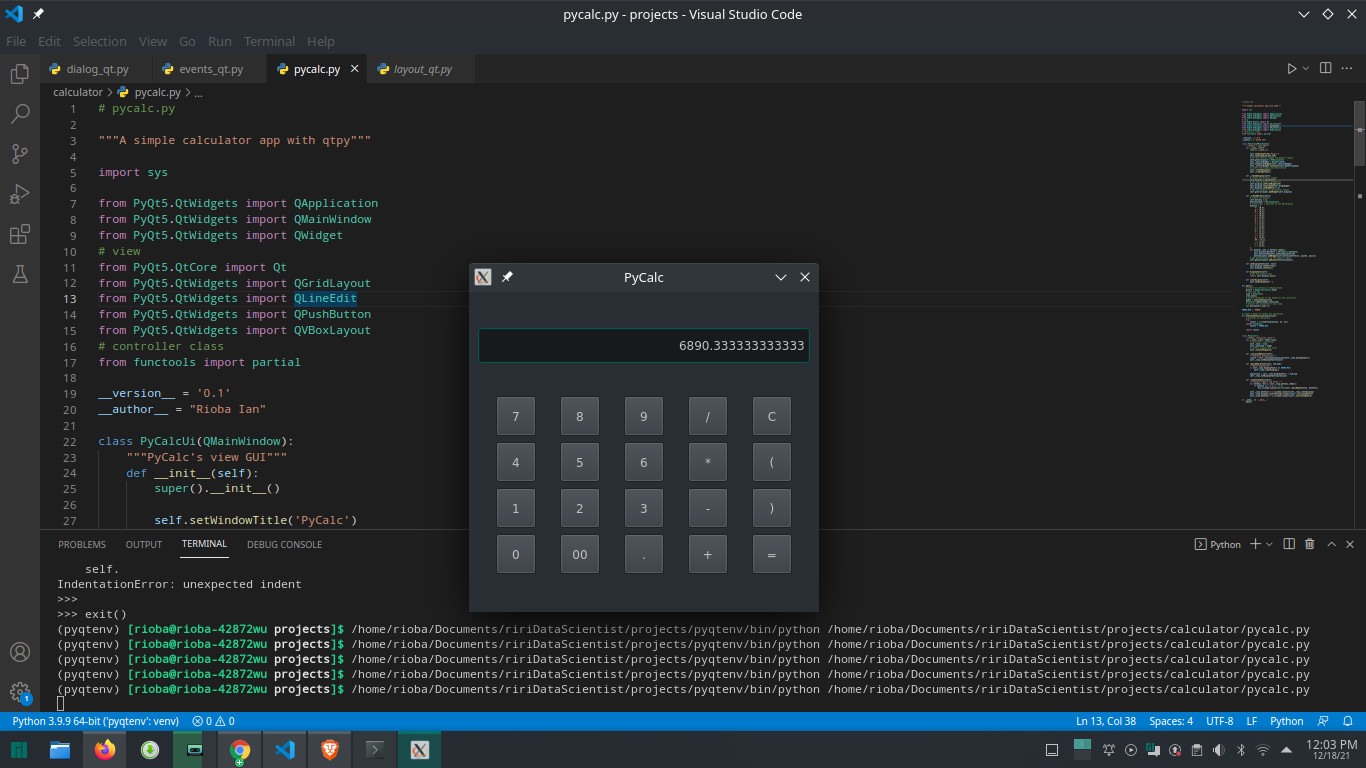Minimize the PyCalc window using chevron
Screen dimensions: 1366x768
click(781, 277)
